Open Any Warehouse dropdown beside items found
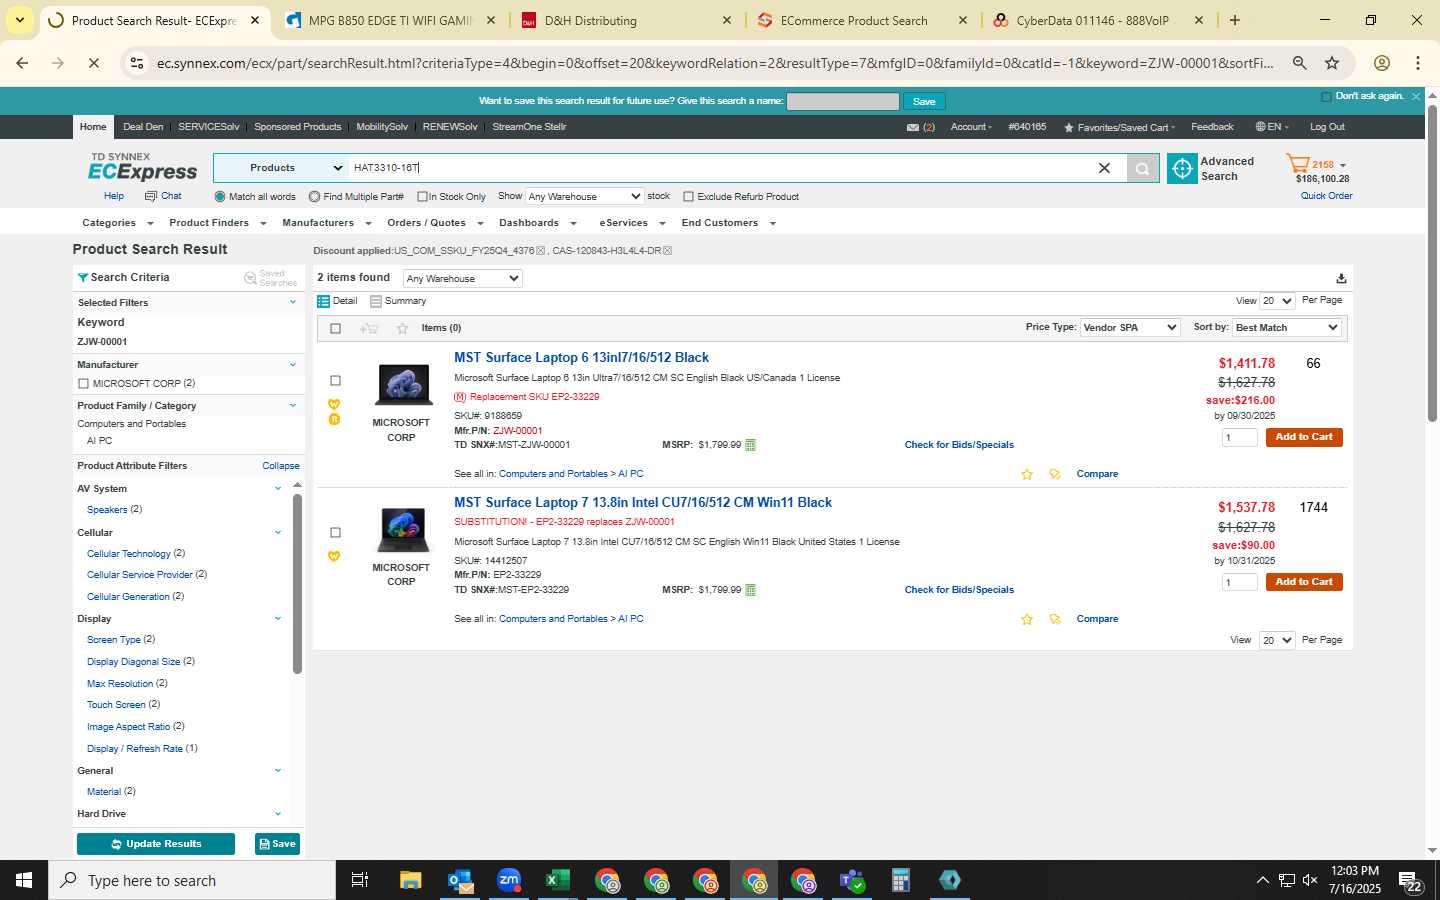The image size is (1440, 900). click(x=463, y=279)
